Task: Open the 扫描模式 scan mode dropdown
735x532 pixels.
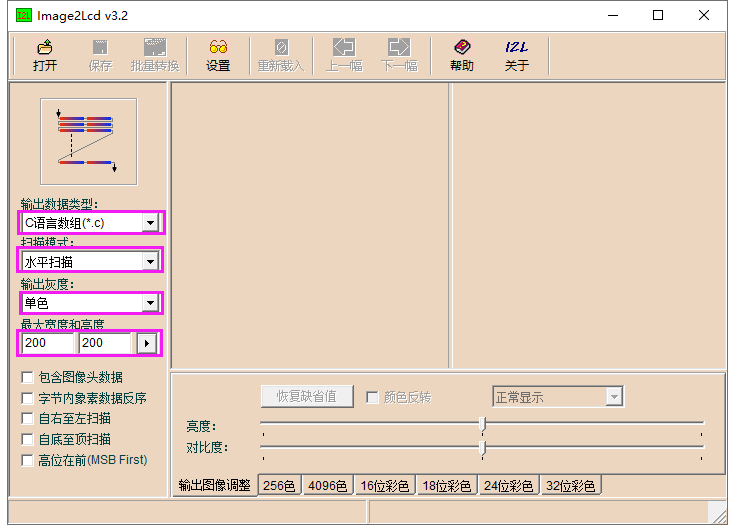Action: coord(150,262)
